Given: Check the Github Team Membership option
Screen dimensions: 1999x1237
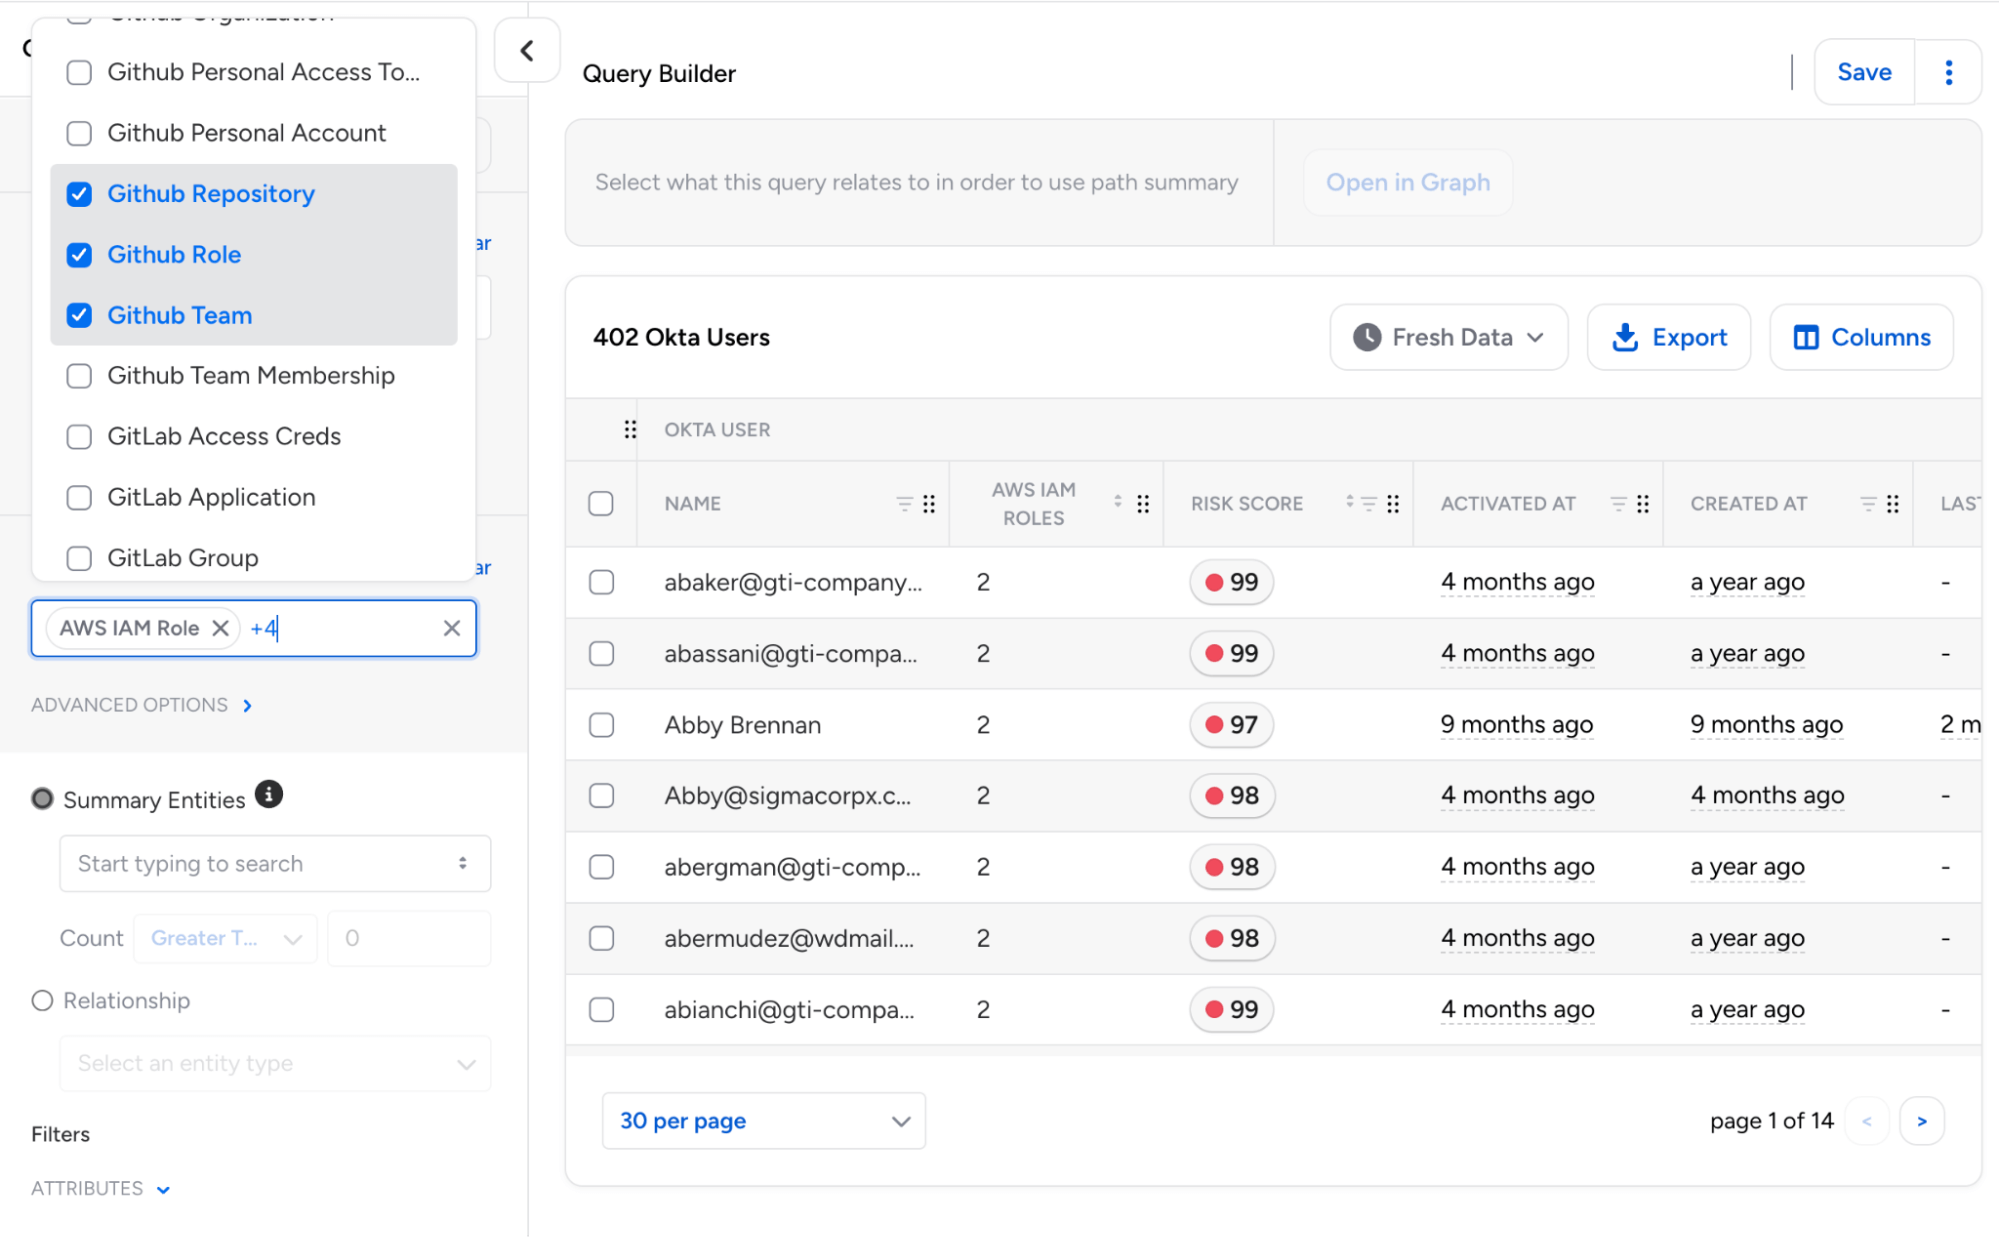Looking at the screenshot, I should click(x=79, y=376).
